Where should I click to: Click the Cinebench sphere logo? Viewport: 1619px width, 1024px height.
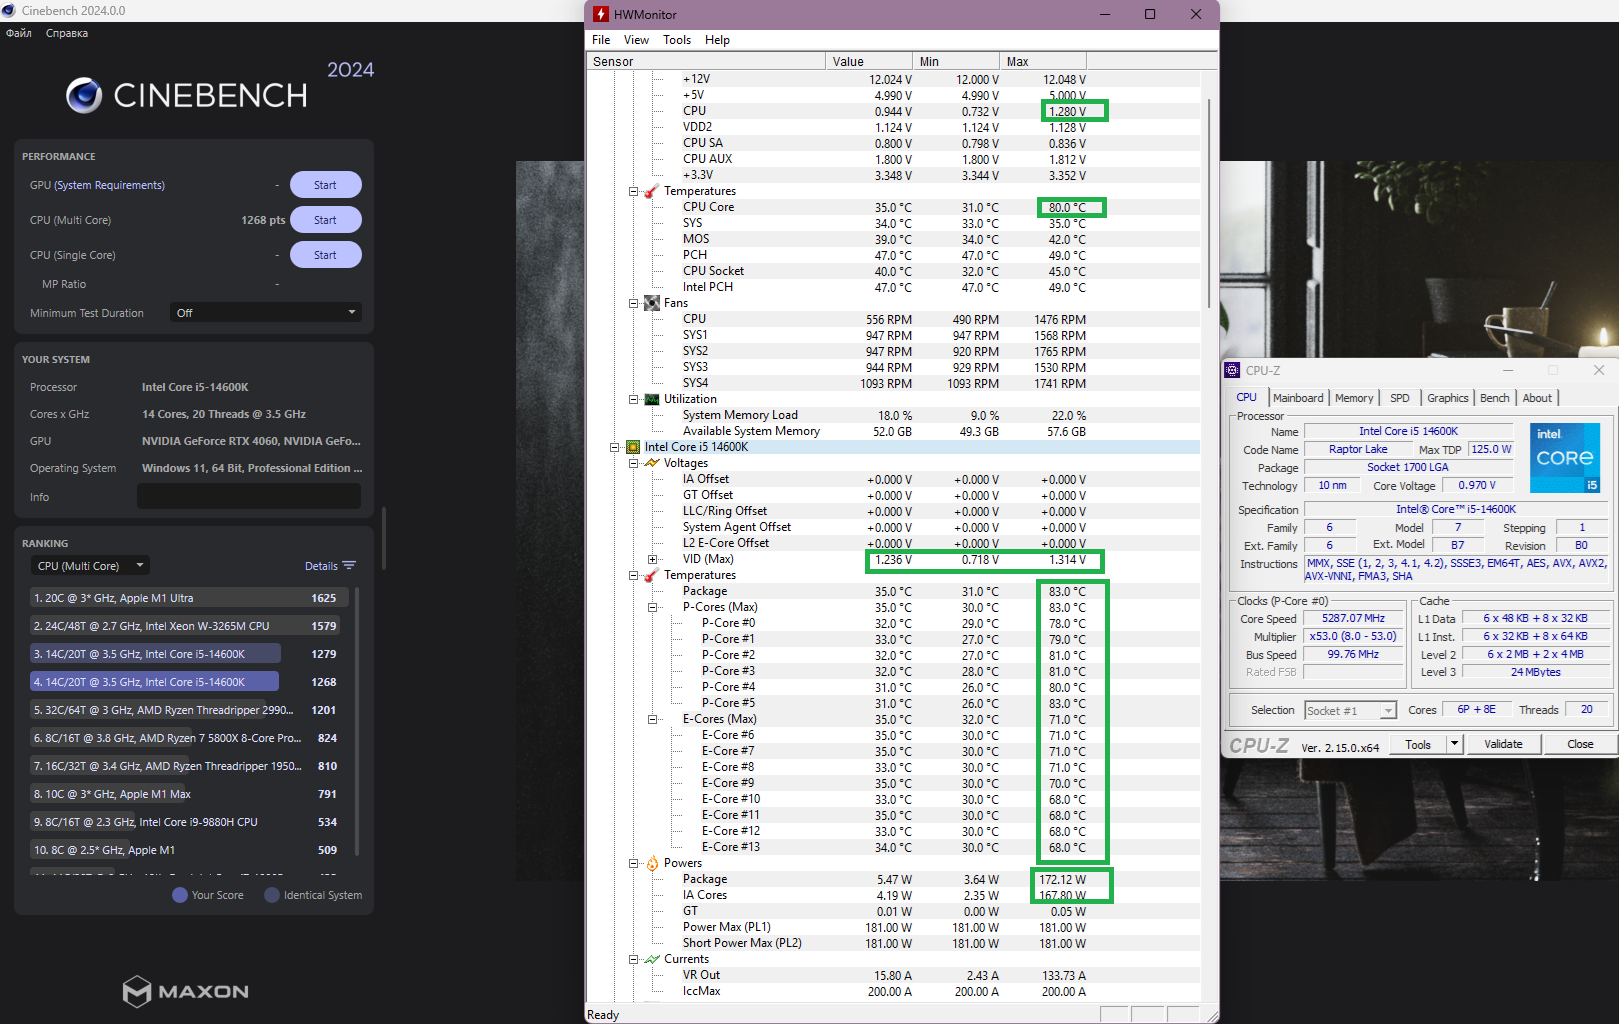coord(84,95)
